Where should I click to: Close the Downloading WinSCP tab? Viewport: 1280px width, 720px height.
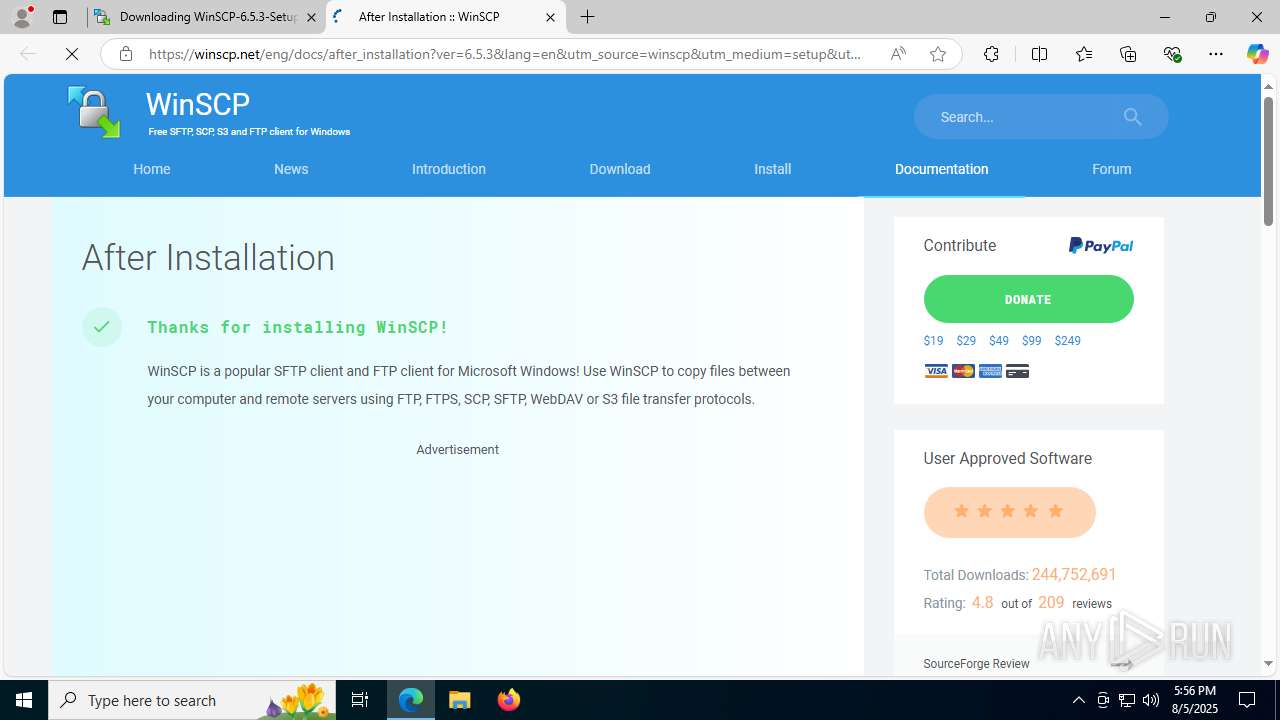(311, 17)
